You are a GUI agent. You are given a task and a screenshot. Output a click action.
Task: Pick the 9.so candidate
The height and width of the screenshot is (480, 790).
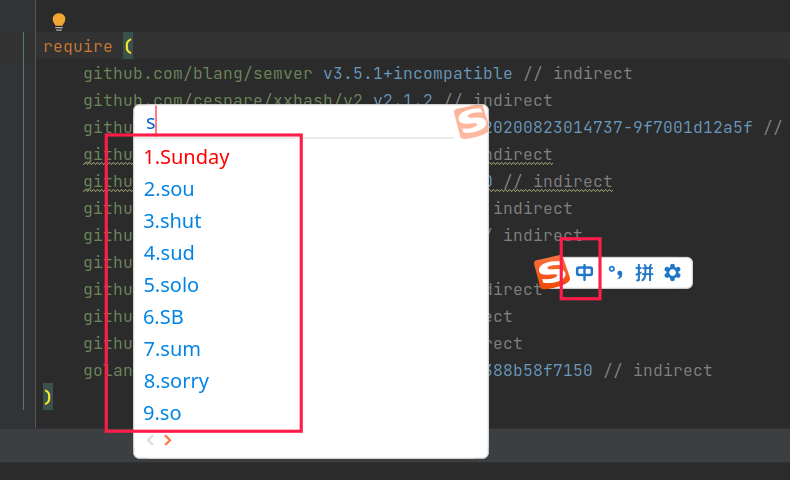point(162,413)
